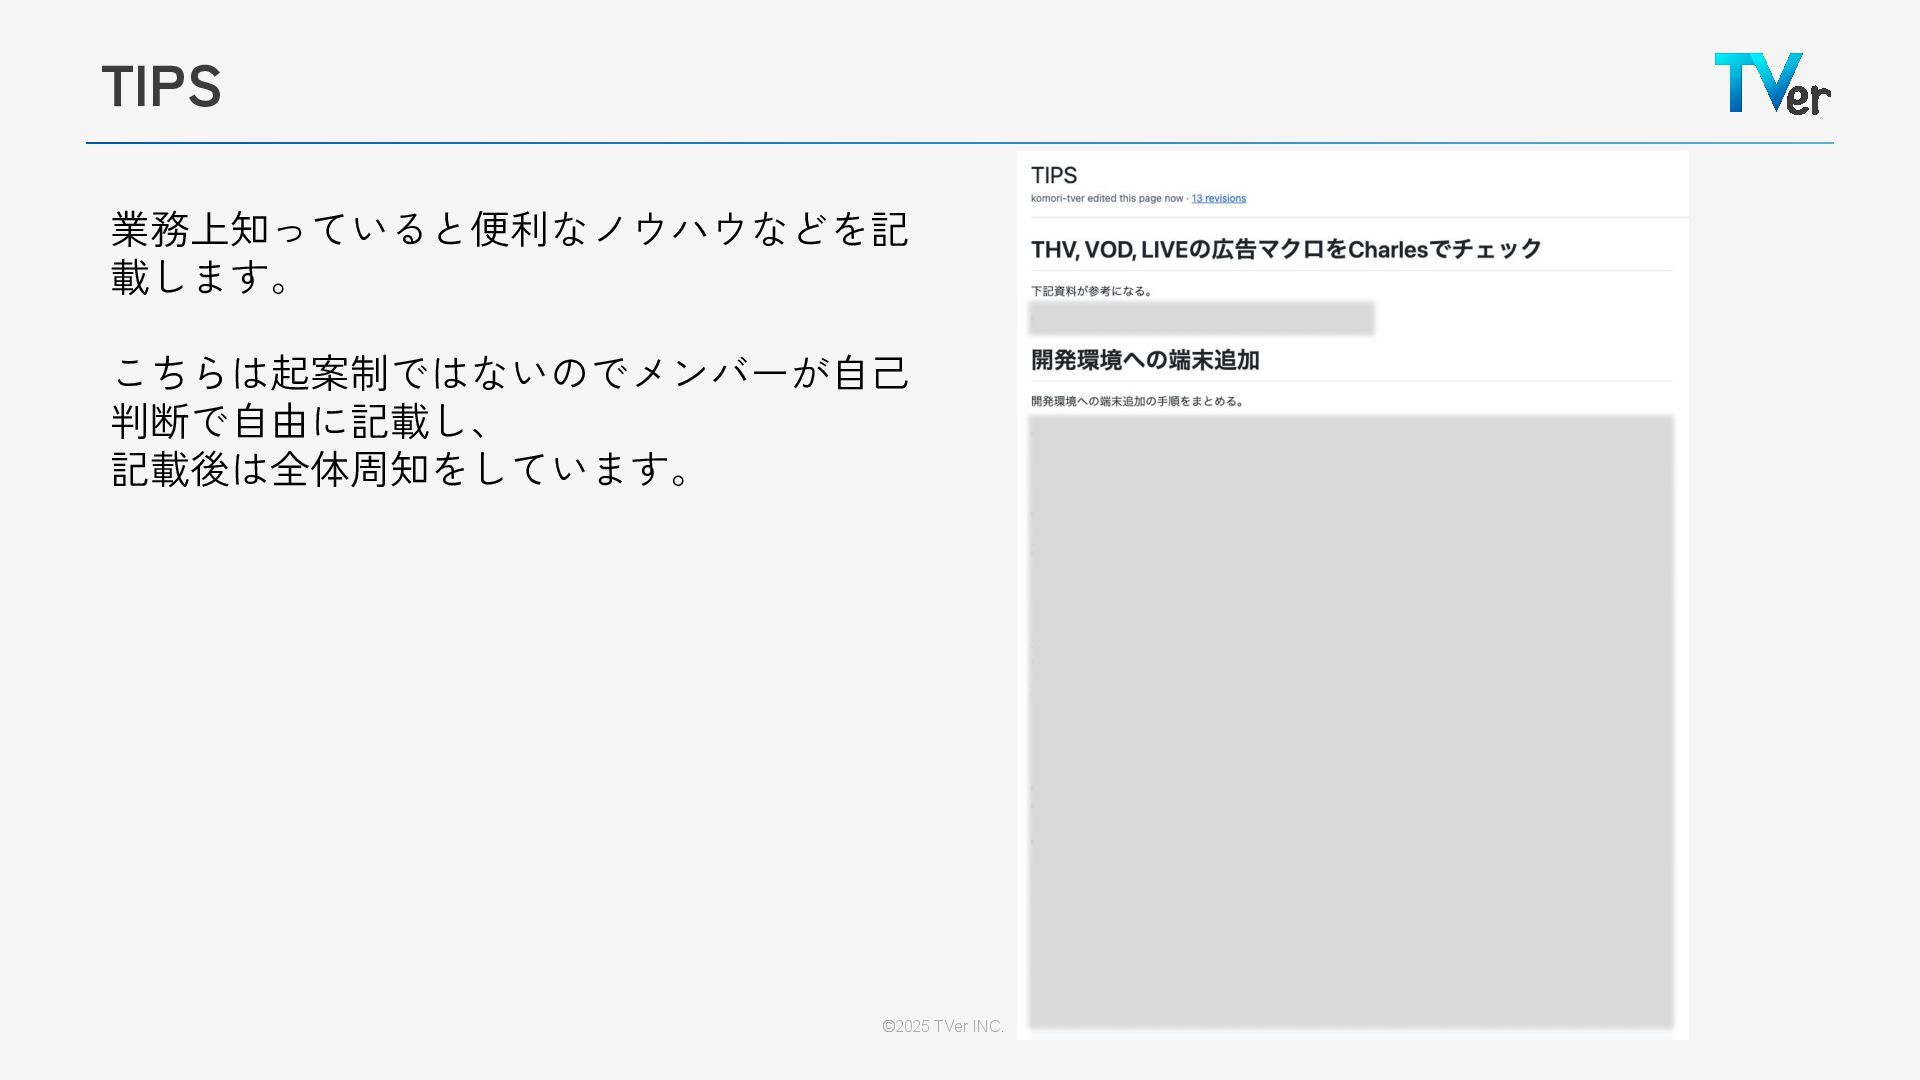Click the komori-tver username text
This screenshot has height=1080, width=1920.
point(1057,199)
